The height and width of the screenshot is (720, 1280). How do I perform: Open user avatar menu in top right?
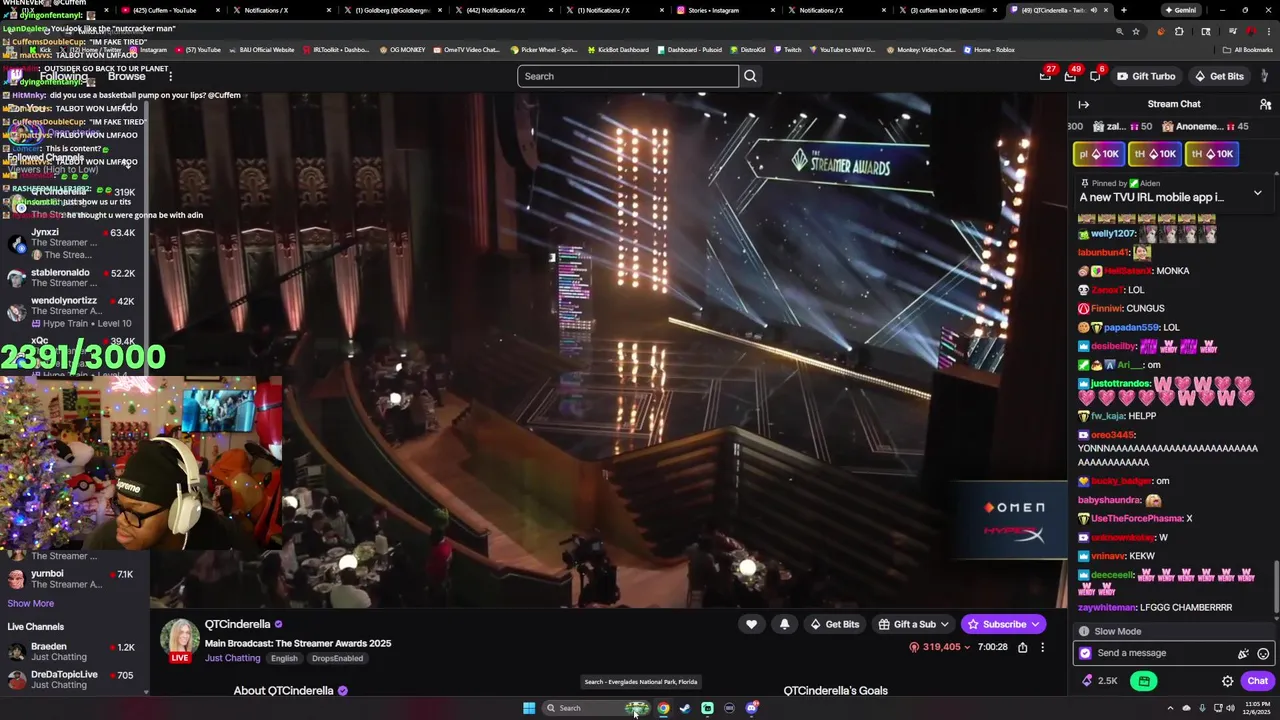coord(1266,76)
